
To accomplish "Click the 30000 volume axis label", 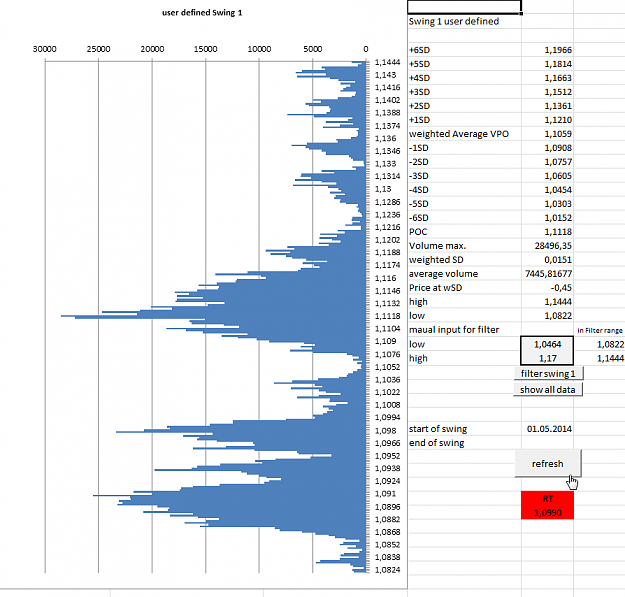I will (44, 49).
